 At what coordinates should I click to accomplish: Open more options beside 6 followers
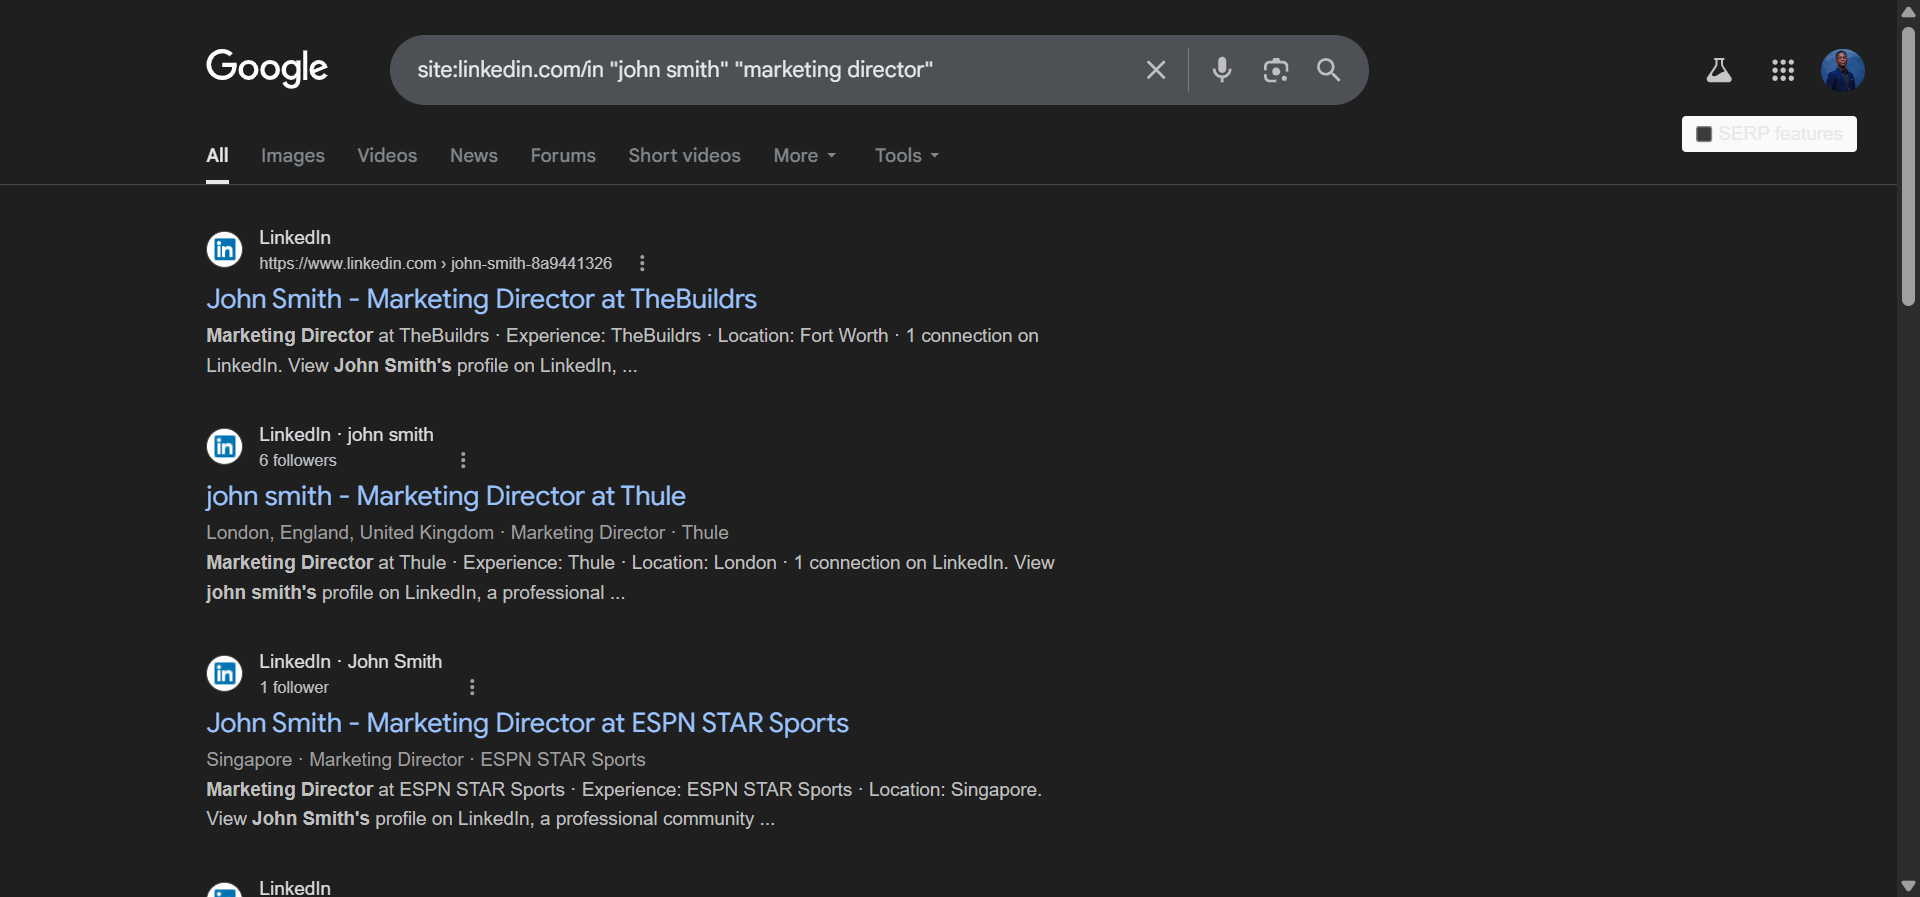tap(463, 460)
